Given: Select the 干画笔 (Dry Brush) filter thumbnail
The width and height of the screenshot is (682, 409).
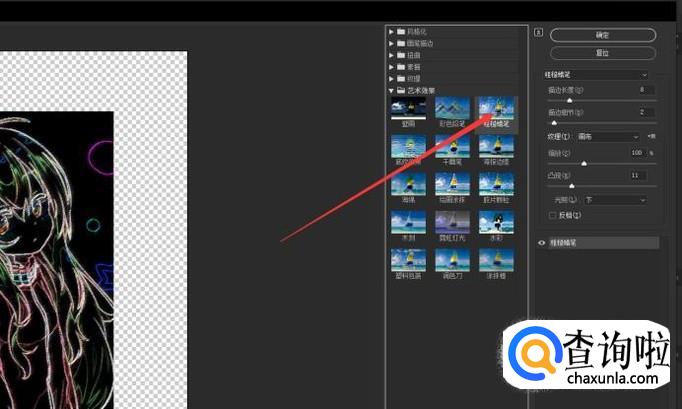Looking at the screenshot, I should click(452, 146).
